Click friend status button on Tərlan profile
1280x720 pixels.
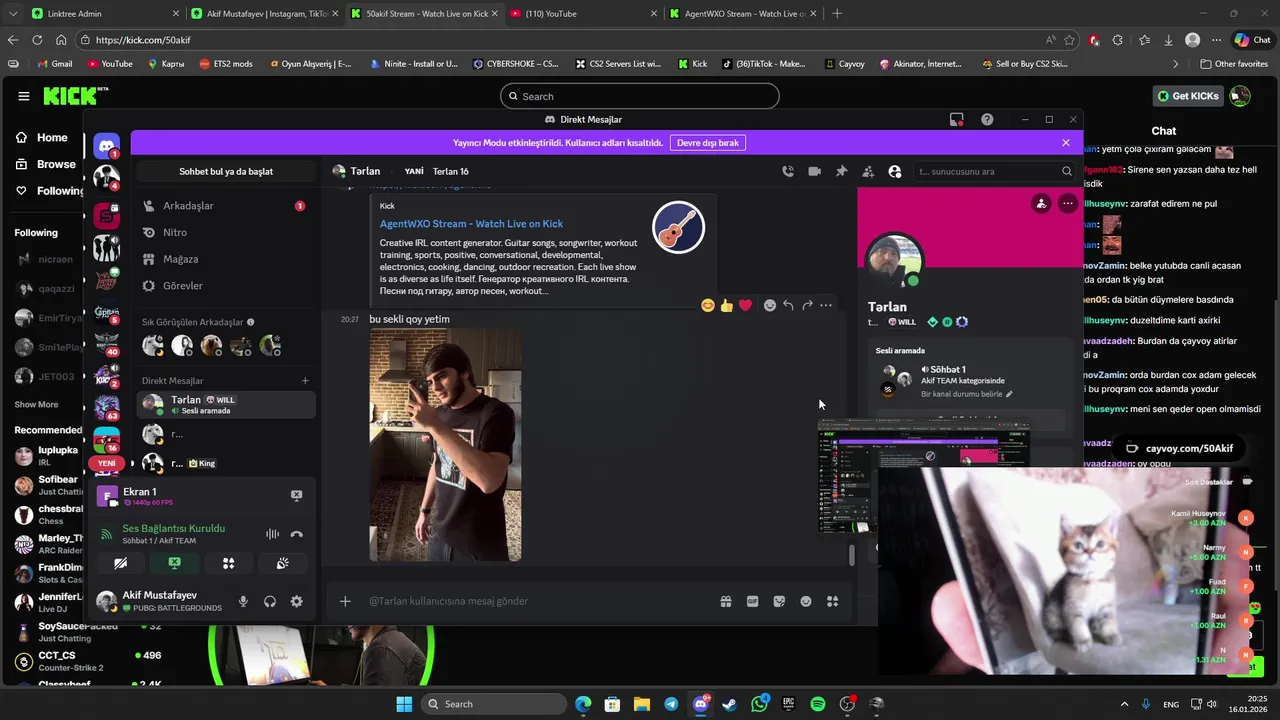tap(1041, 203)
